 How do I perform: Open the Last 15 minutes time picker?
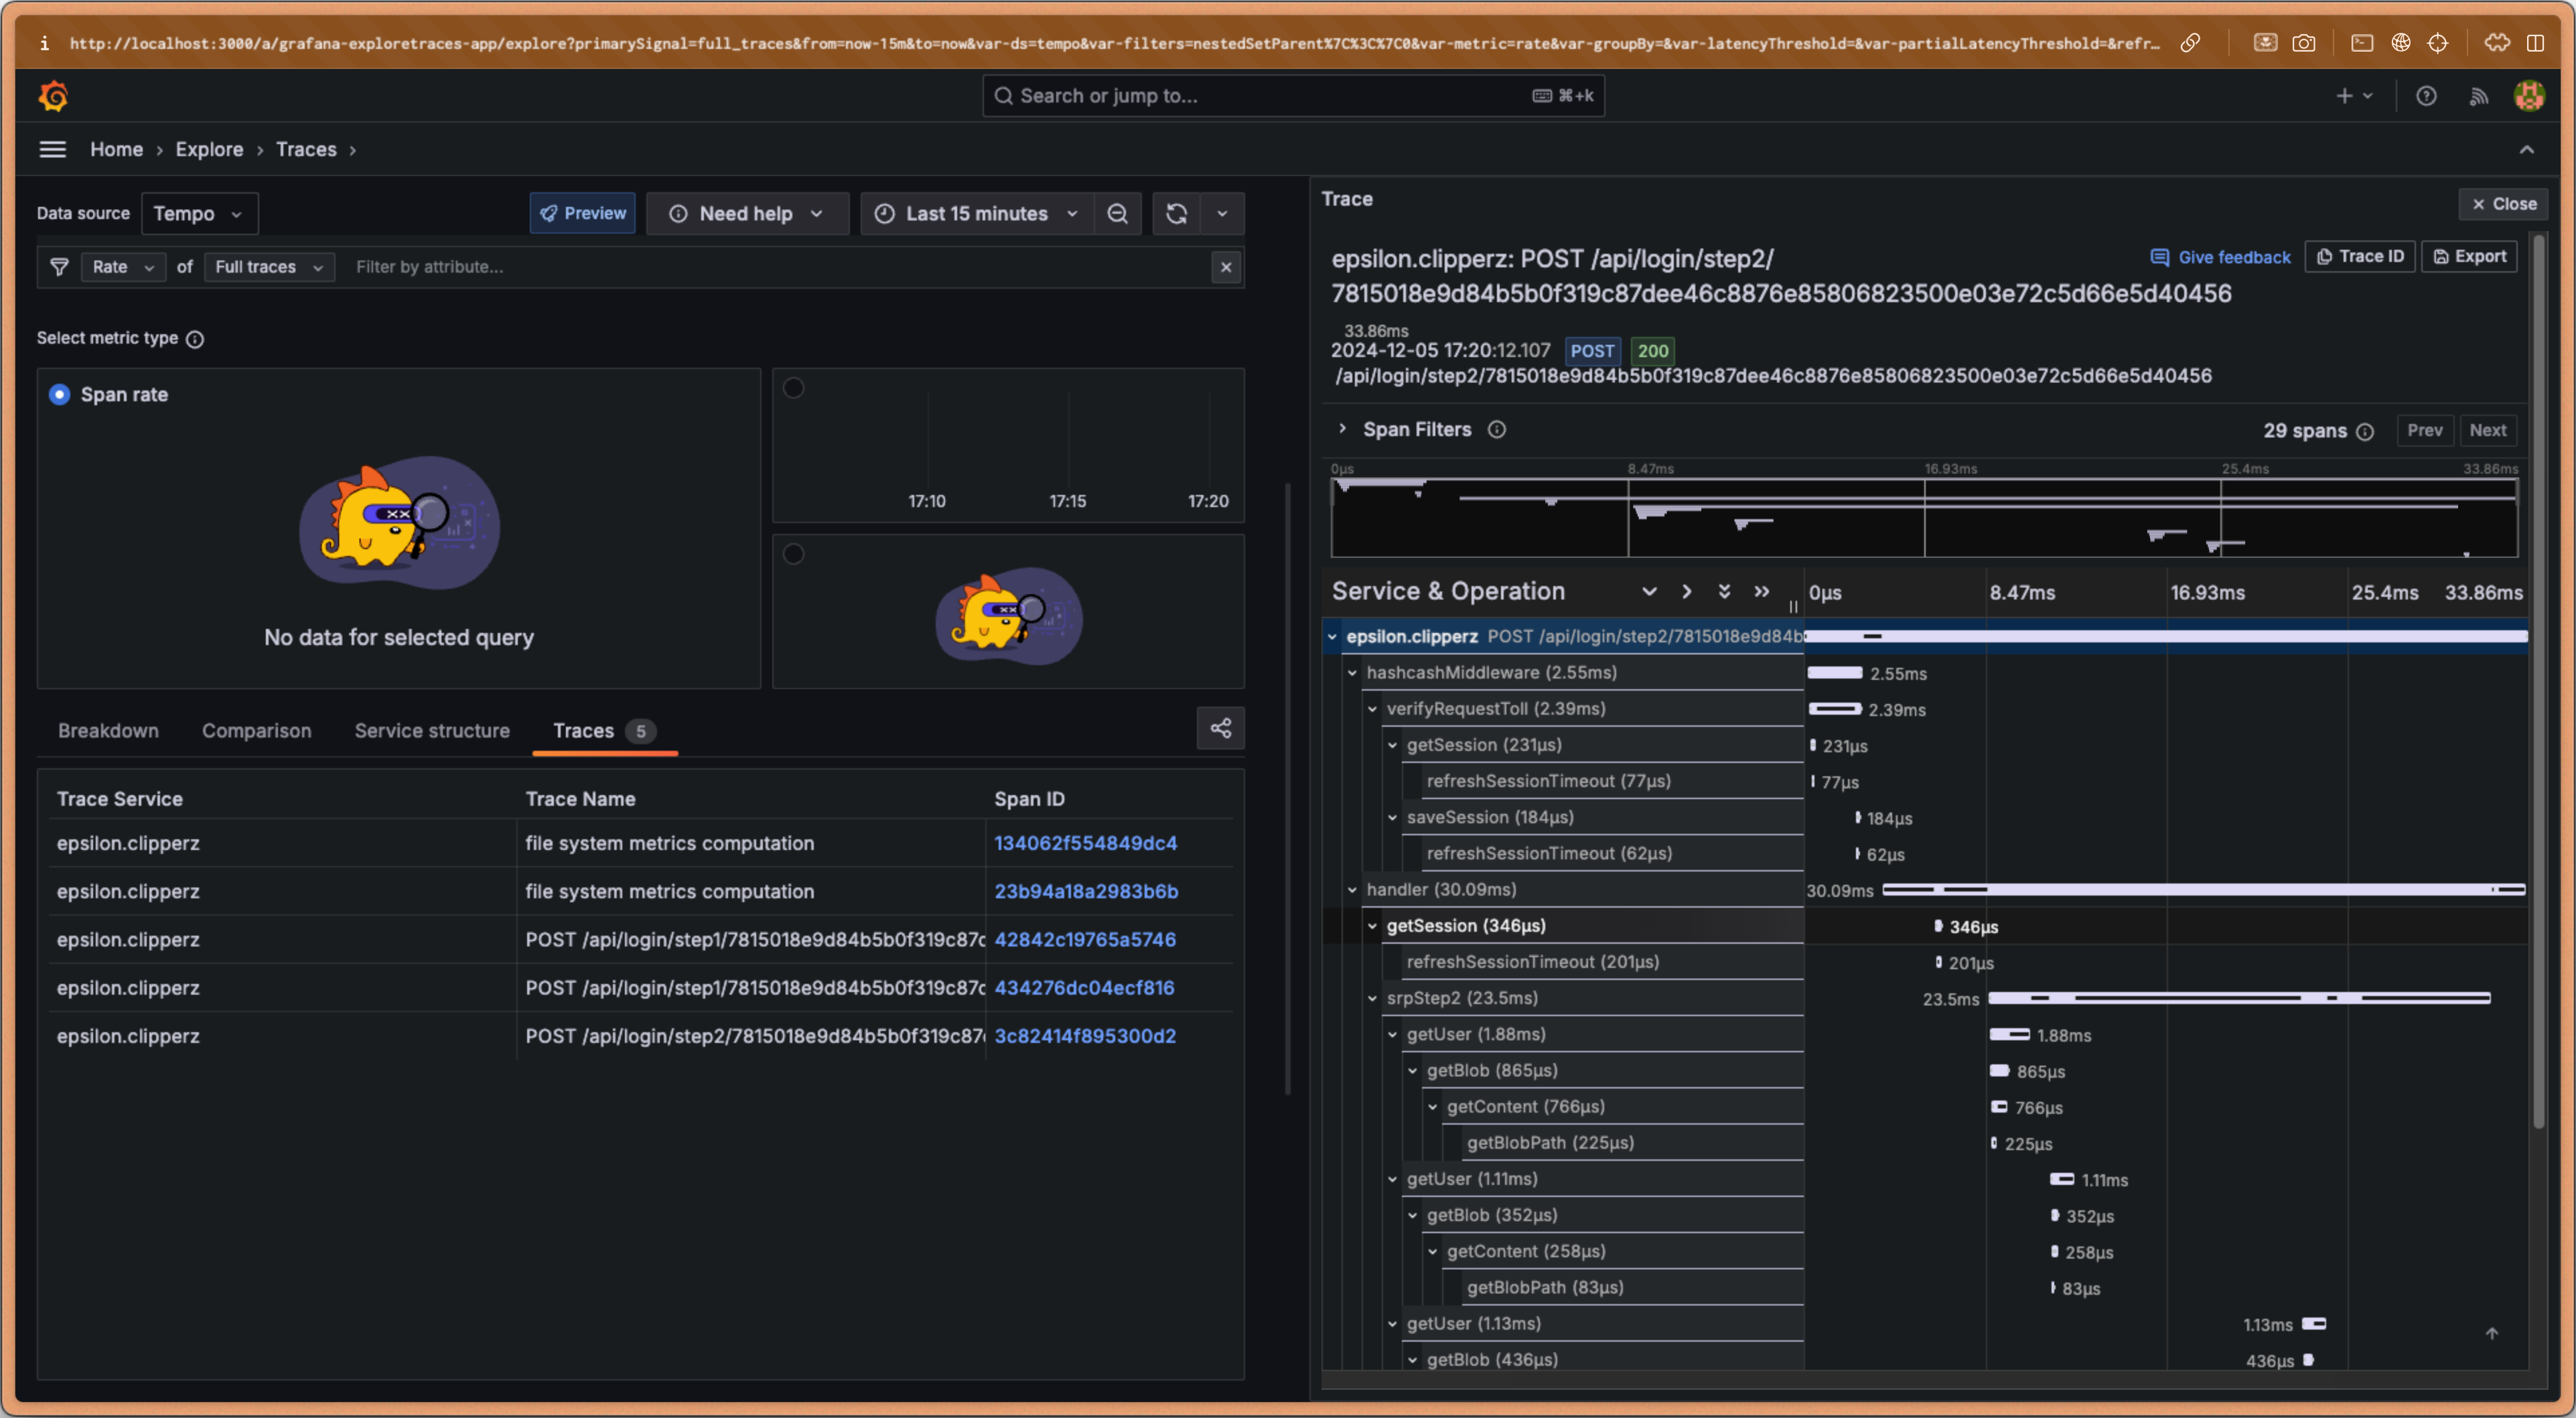[x=976, y=213]
